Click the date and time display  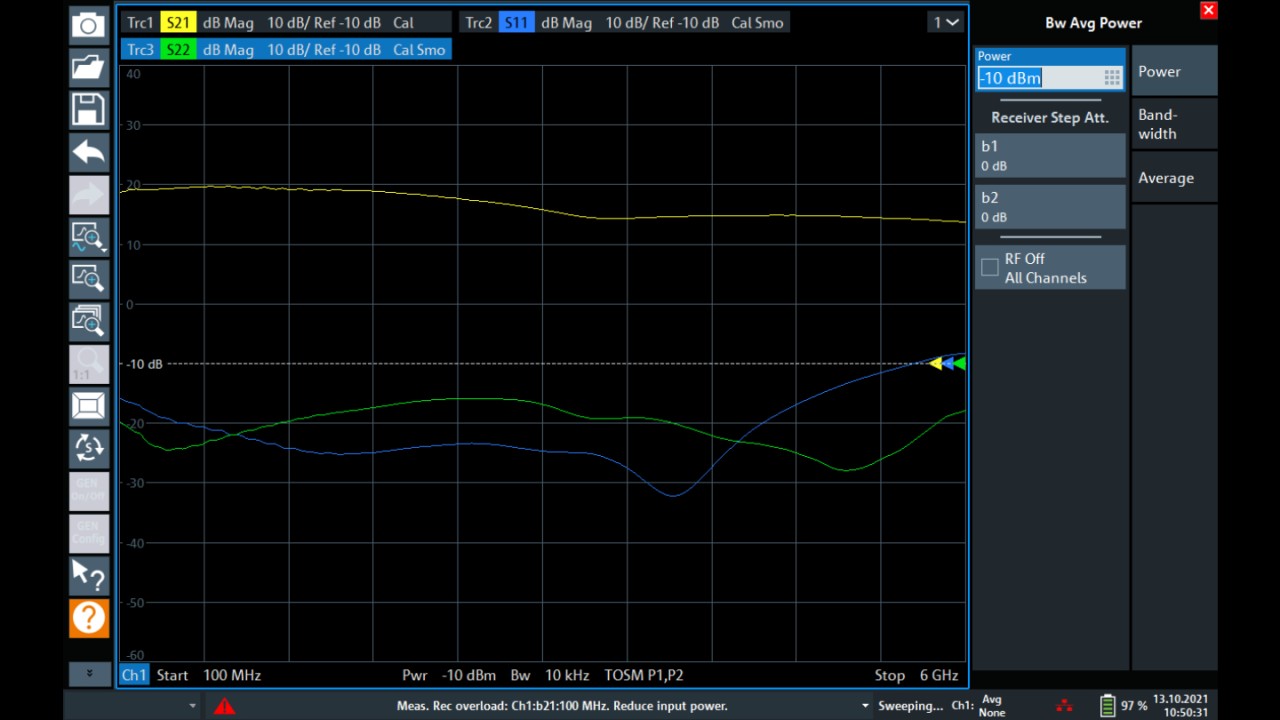pos(1180,706)
